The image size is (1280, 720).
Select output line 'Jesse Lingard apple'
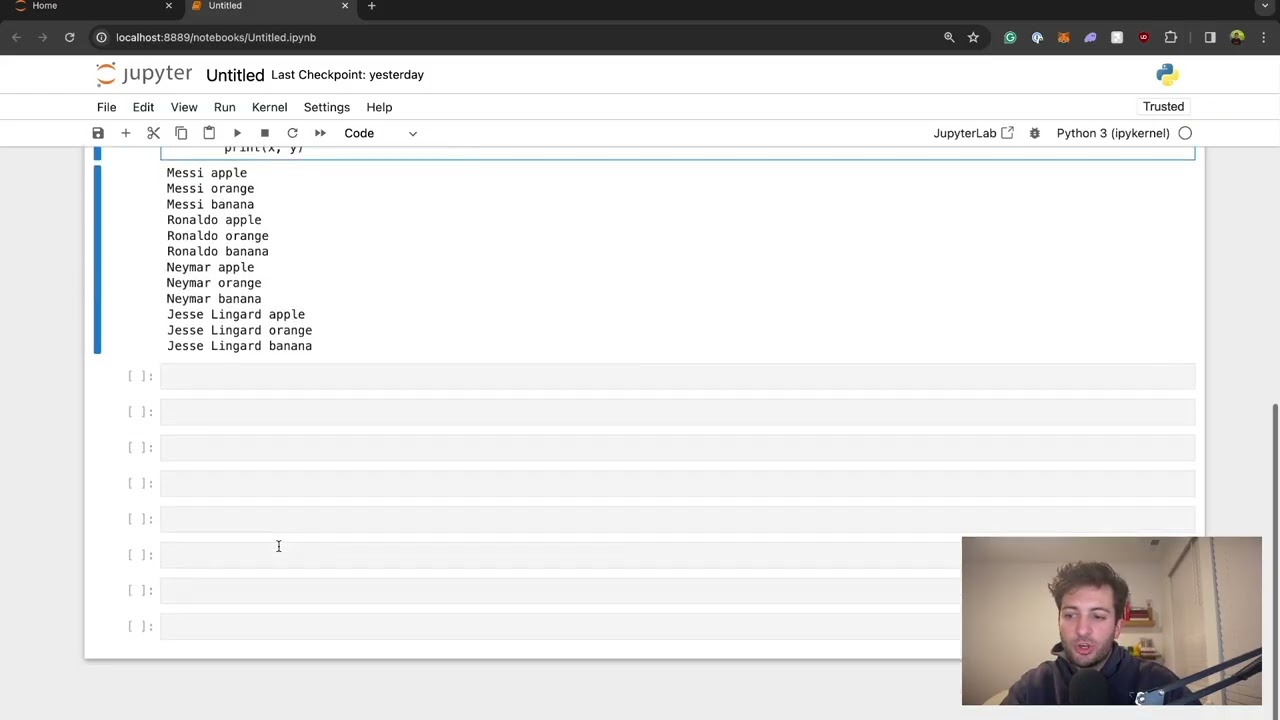pyautogui.click(x=236, y=314)
